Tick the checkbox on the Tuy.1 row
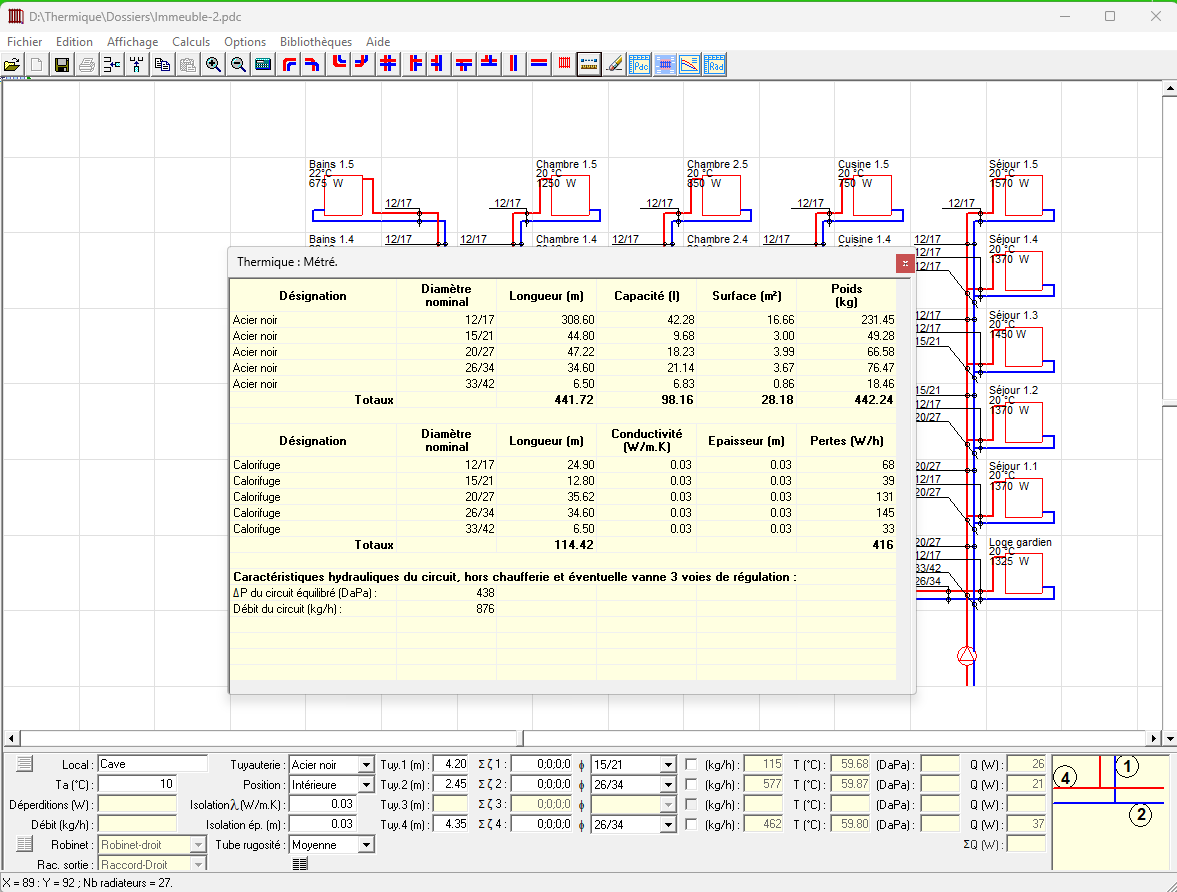Image resolution: width=1177 pixels, height=892 pixels. (692, 765)
